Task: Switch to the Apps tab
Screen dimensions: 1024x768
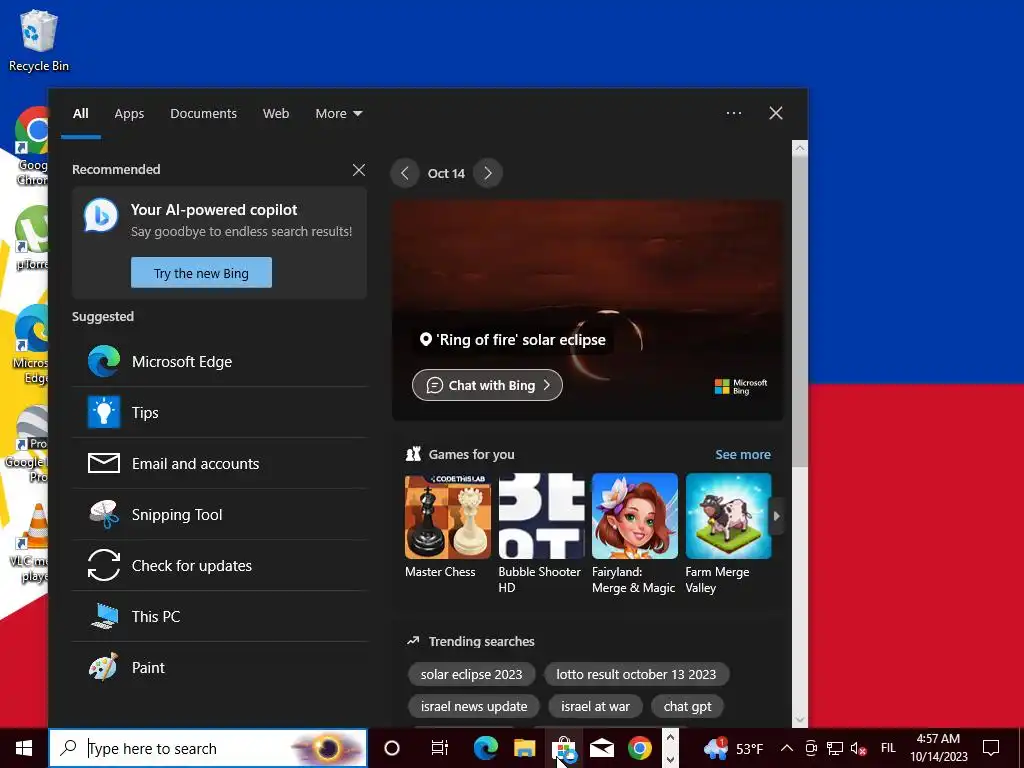Action: pos(129,113)
